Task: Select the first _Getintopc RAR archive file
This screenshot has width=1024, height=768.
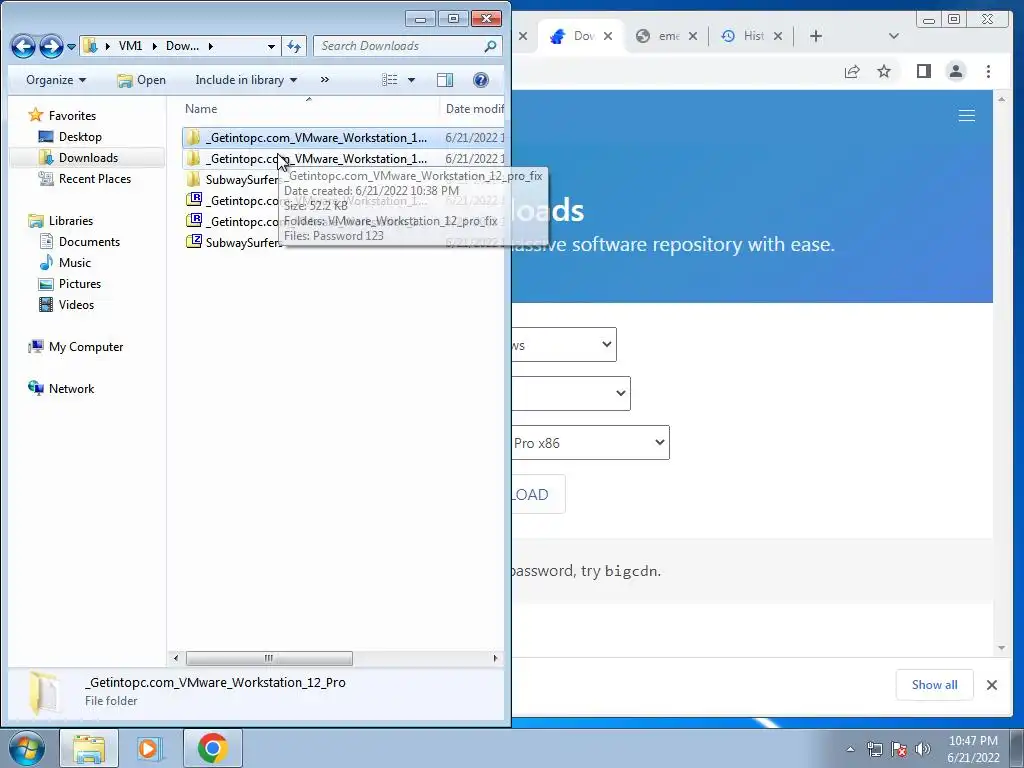Action: tap(232, 200)
